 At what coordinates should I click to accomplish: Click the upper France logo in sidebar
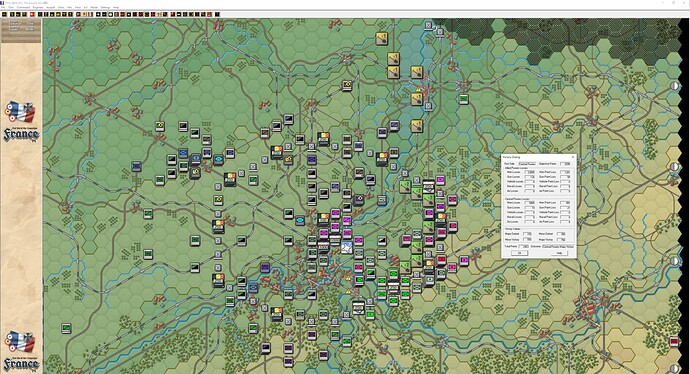coord(21,122)
